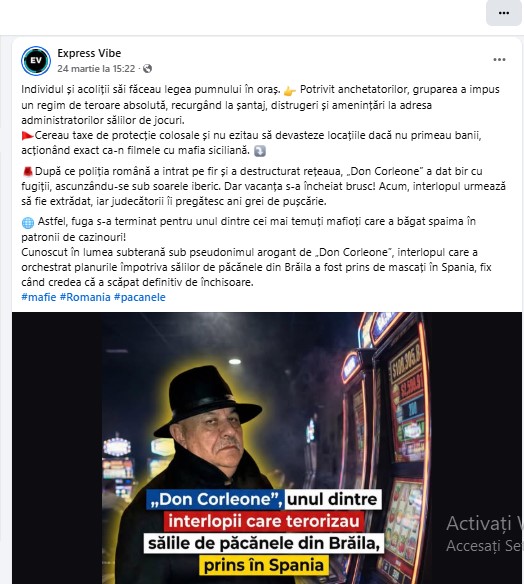Click the blue globe emoji before Astfel
This screenshot has width=524, height=584.
[x=28, y=222]
